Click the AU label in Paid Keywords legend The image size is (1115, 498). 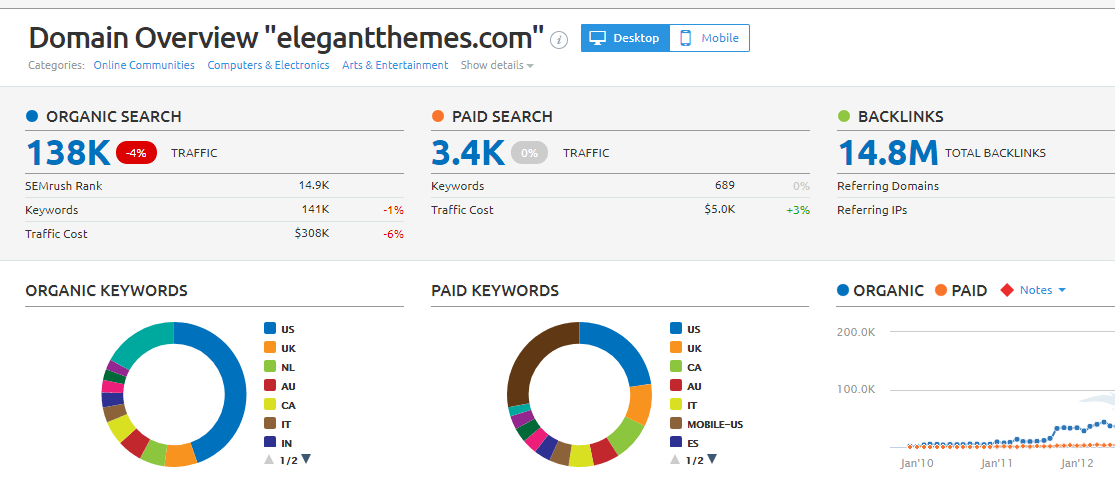(x=694, y=386)
